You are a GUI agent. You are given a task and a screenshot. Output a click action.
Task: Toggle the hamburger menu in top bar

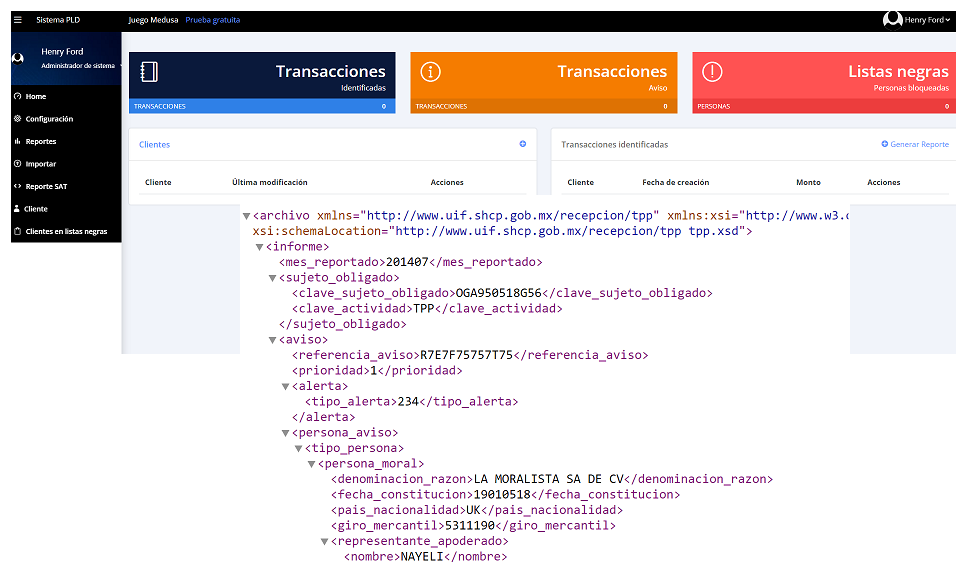16,20
